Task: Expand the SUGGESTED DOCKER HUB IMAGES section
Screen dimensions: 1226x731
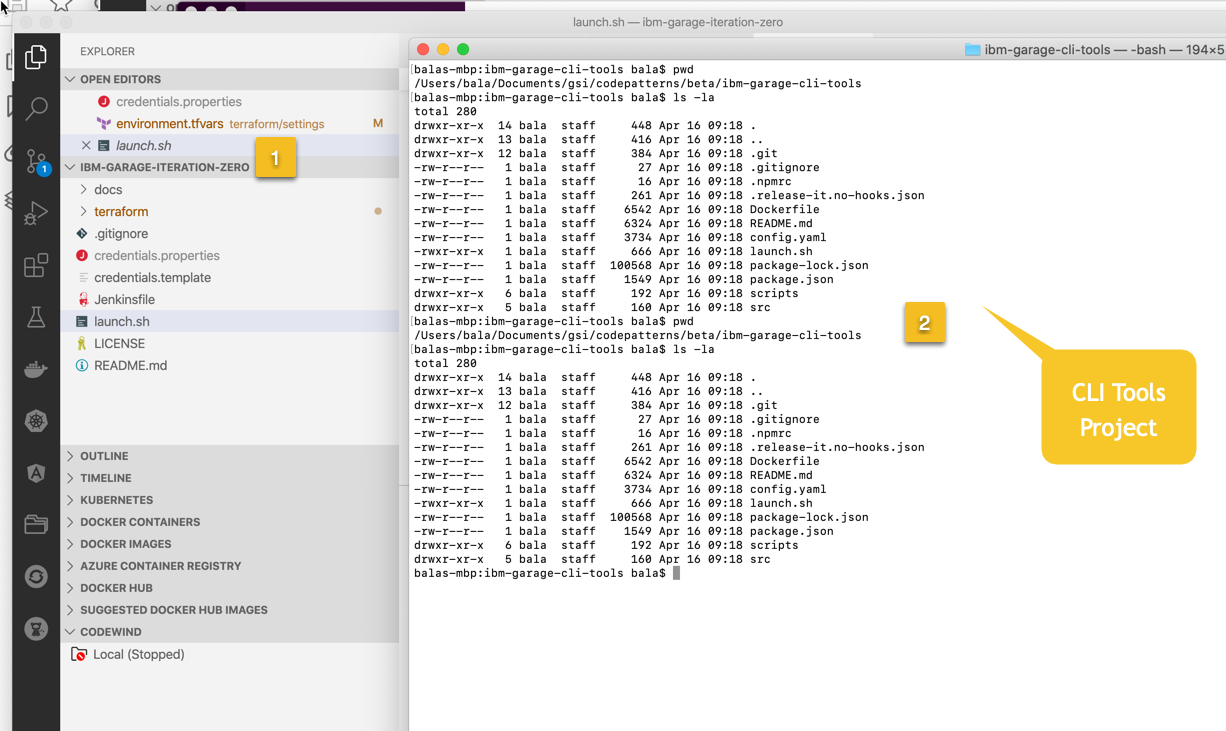Action: (x=71, y=610)
